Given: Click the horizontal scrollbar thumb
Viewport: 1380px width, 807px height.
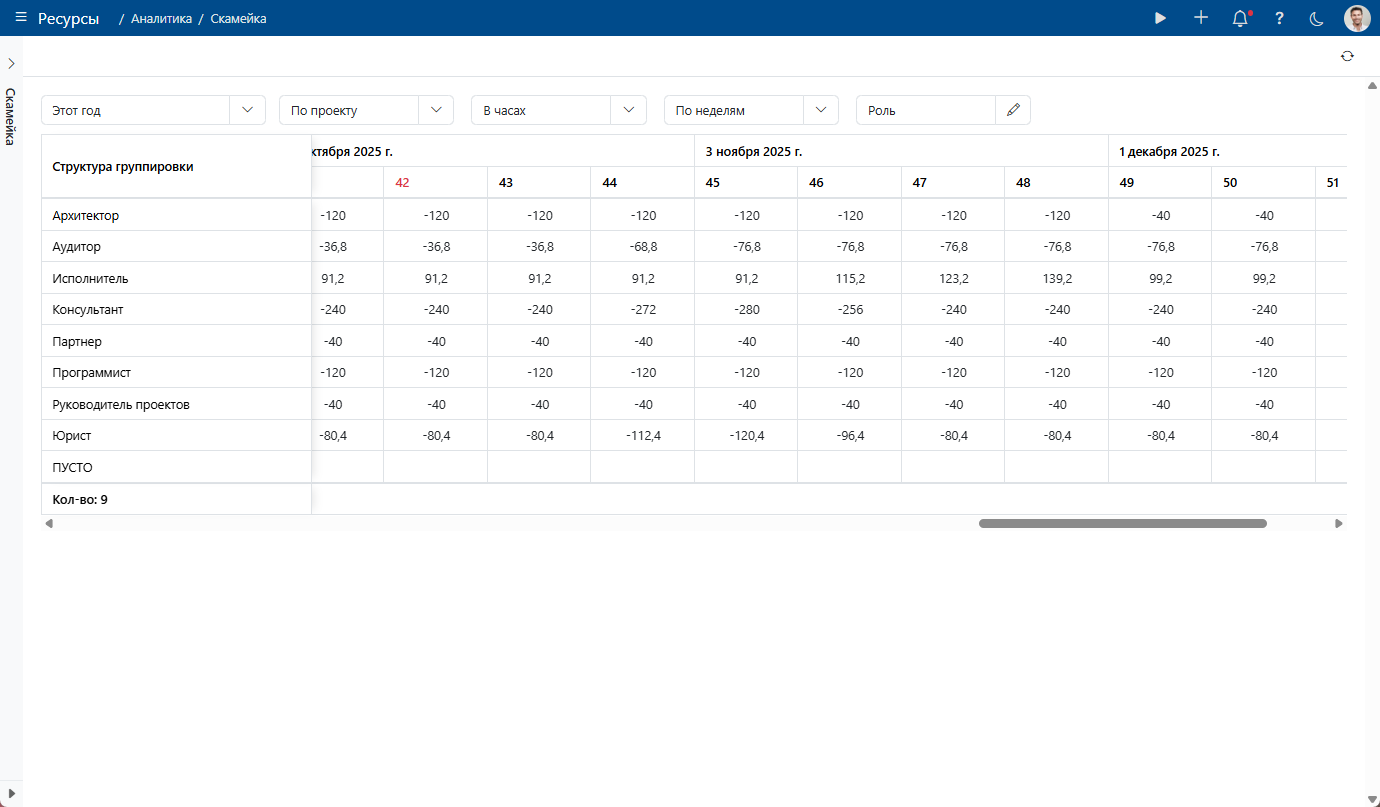Looking at the screenshot, I should 1122,523.
